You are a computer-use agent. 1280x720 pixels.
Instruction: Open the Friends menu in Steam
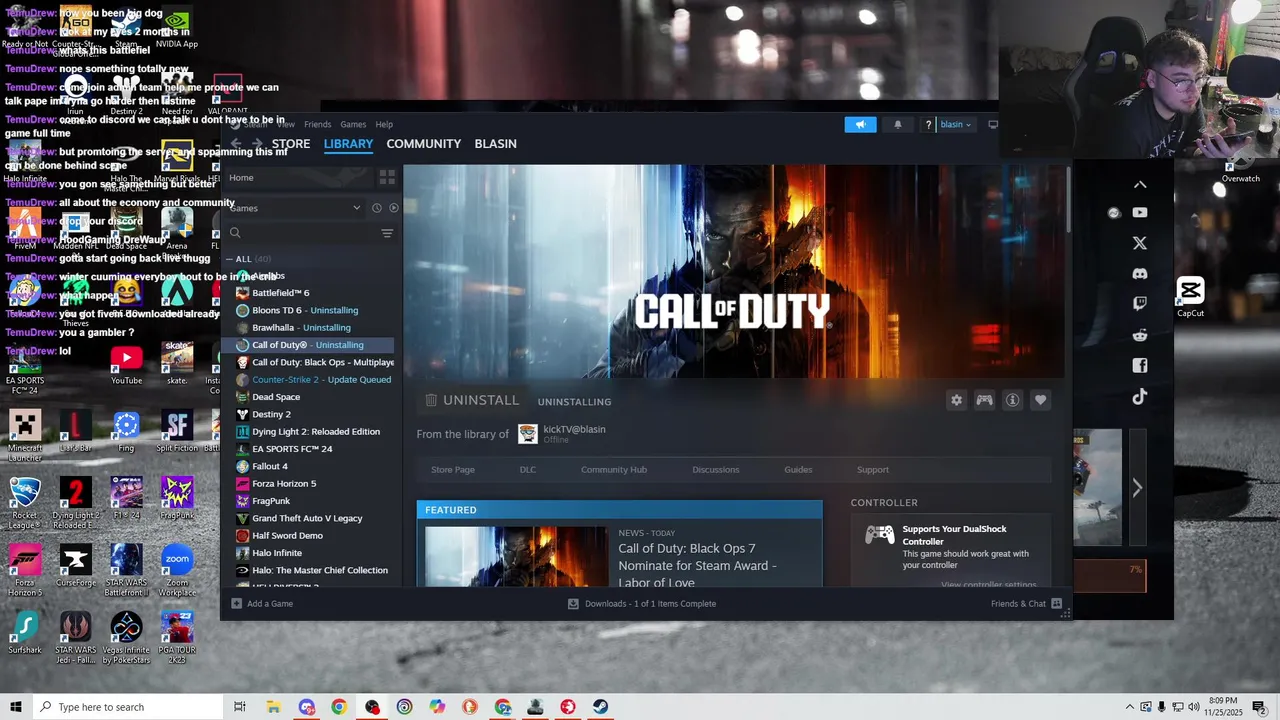pyautogui.click(x=317, y=125)
